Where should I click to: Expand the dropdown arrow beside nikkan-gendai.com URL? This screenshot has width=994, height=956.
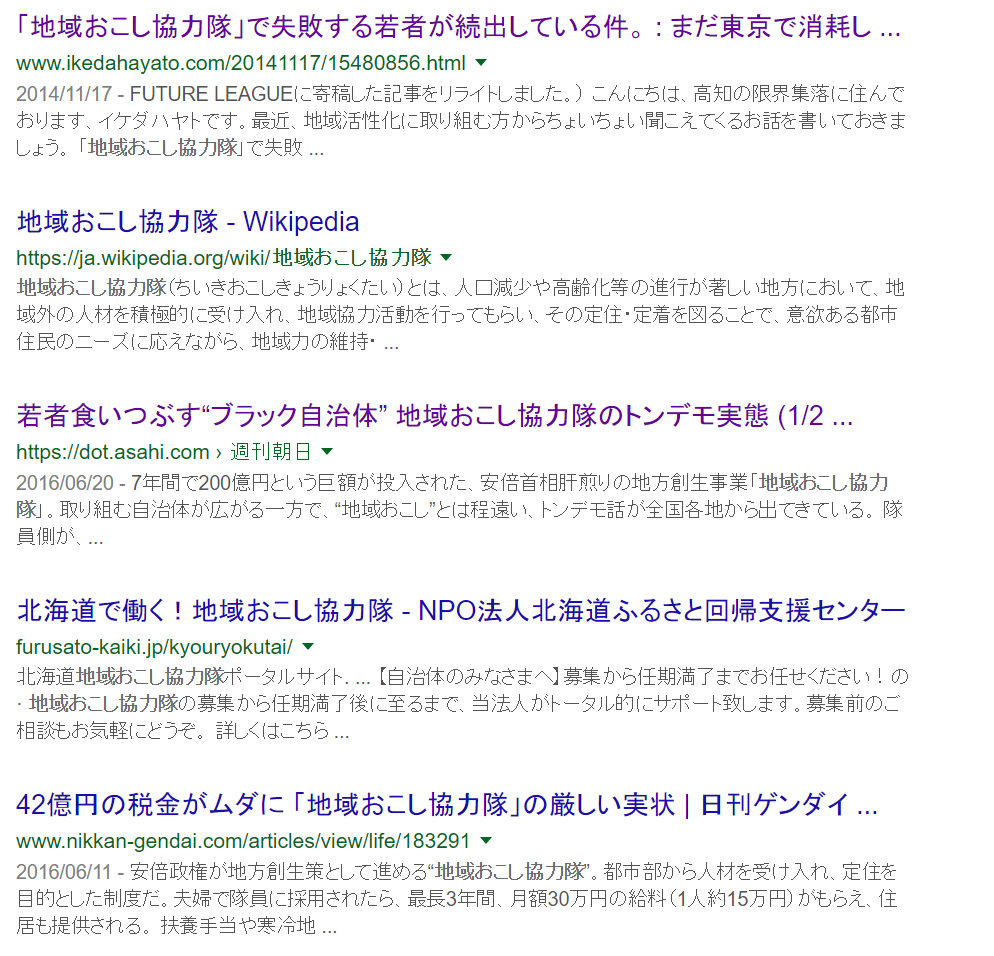coord(486,841)
